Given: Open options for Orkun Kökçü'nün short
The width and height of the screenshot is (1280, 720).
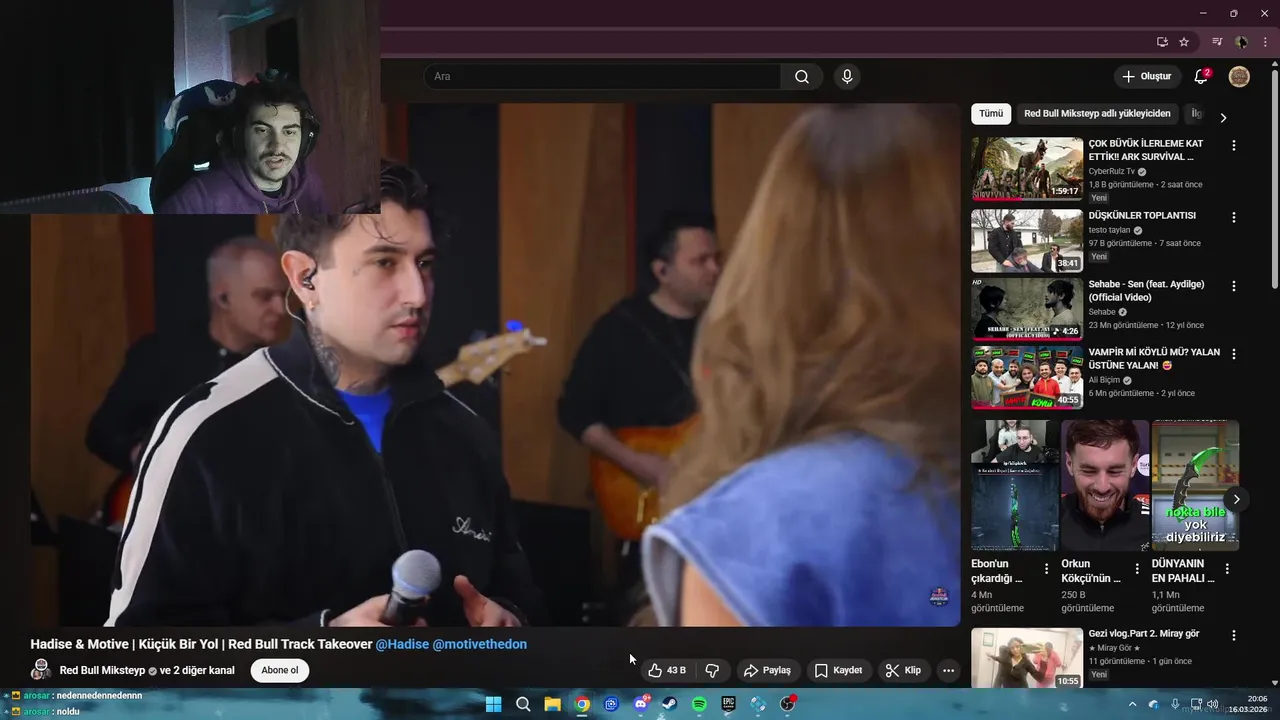Looking at the screenshot, I should pyautogui.click(x=1137, y=568).
